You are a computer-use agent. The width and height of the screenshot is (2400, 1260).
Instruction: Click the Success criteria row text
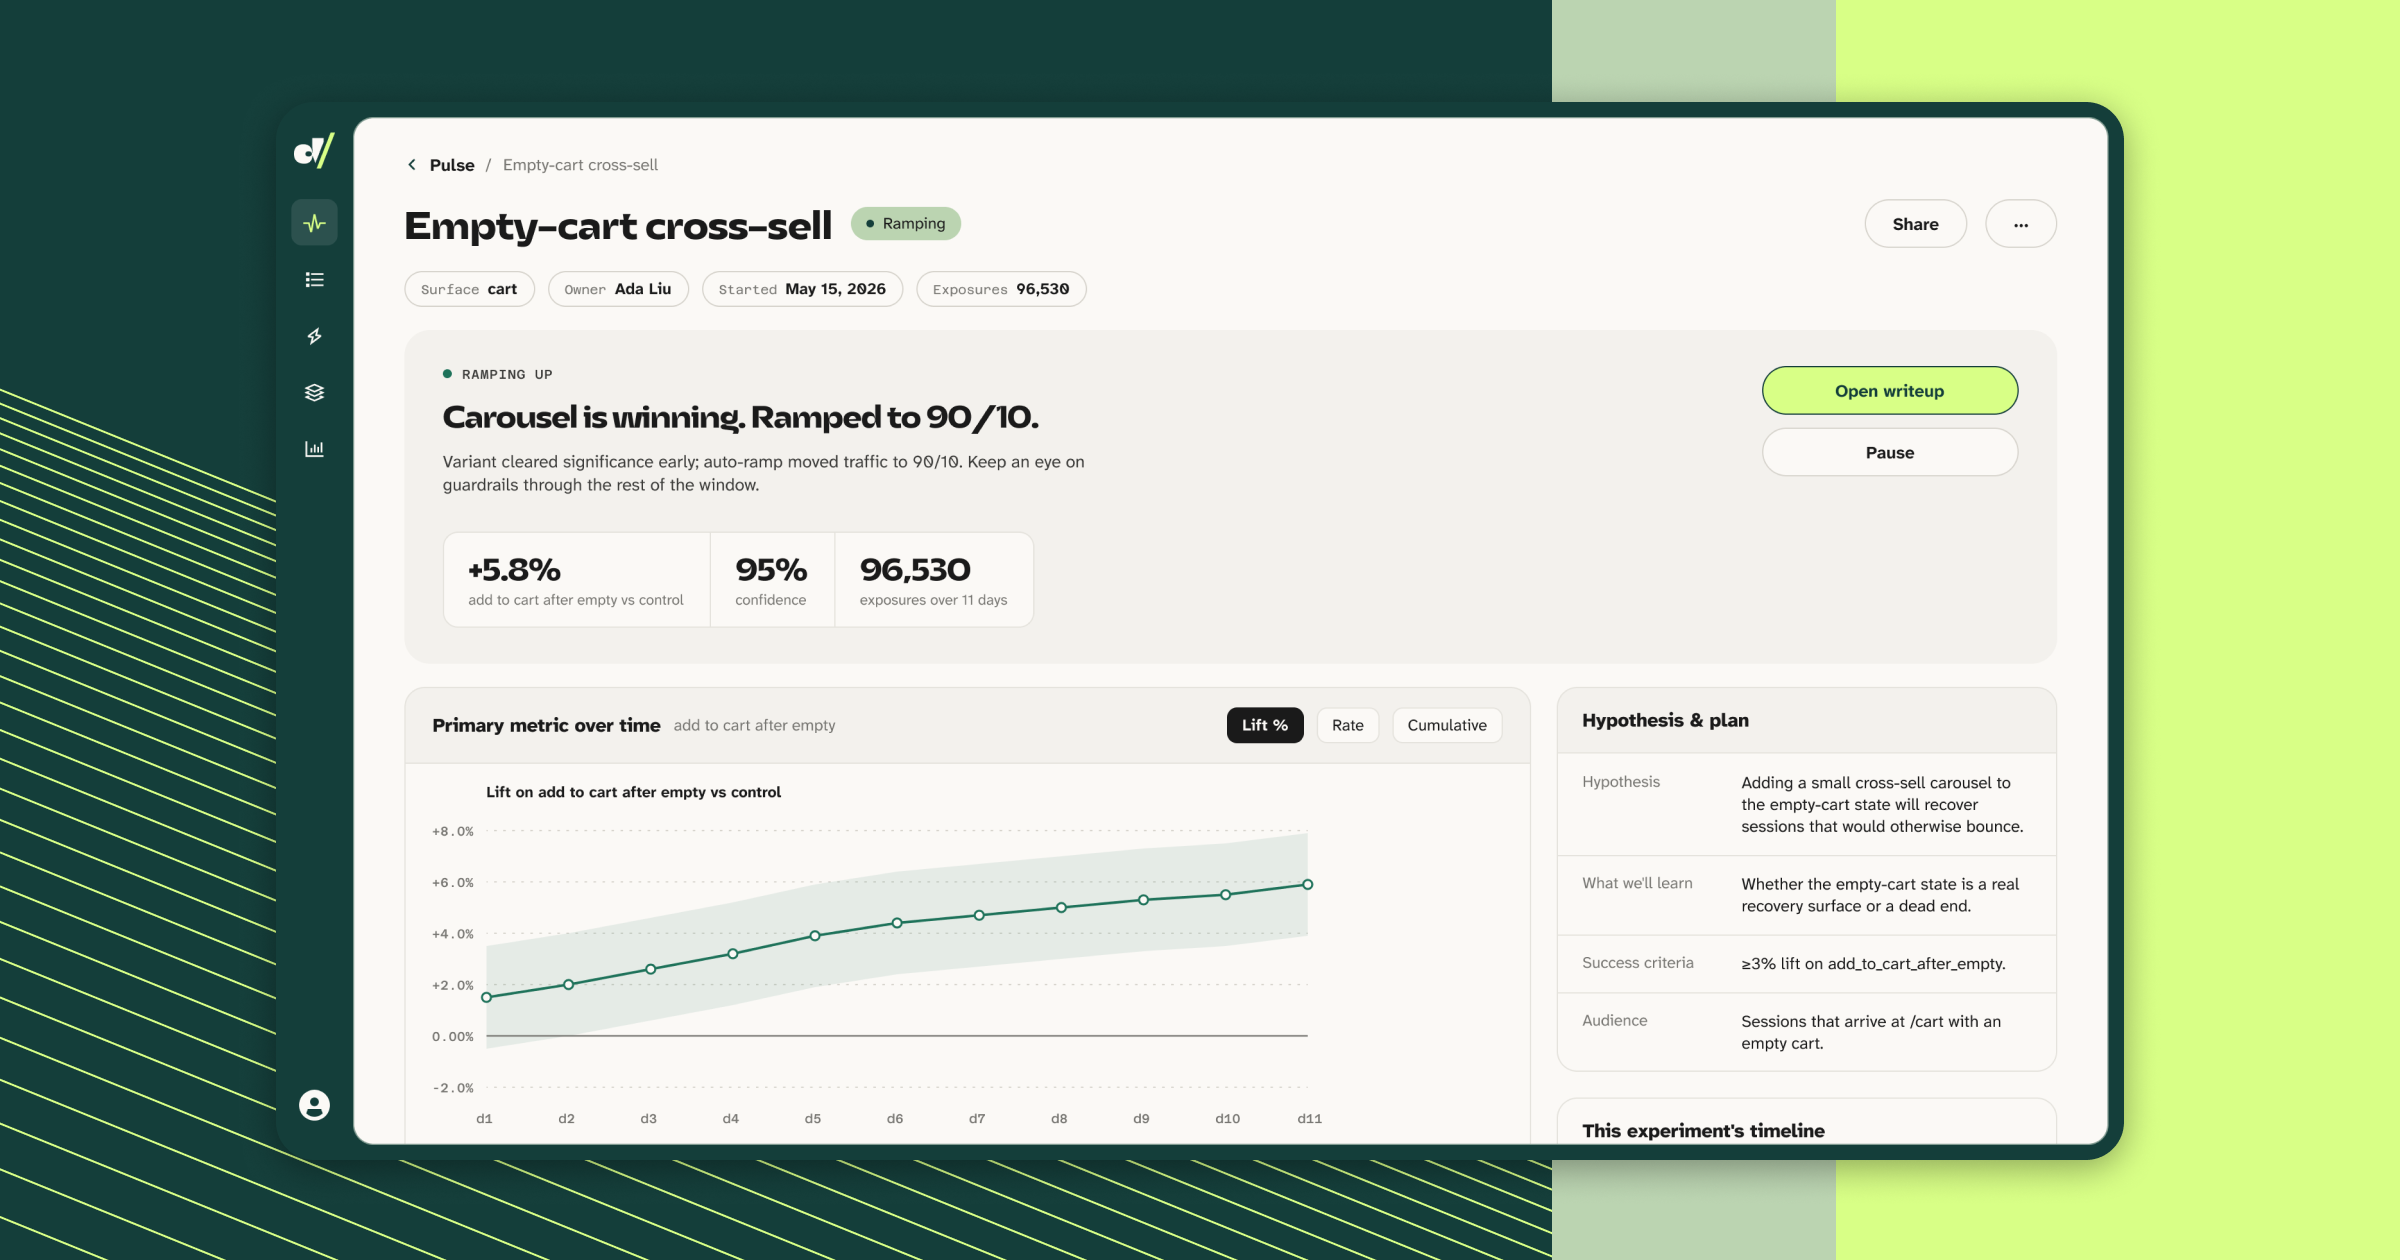[x=1873, y=964]
